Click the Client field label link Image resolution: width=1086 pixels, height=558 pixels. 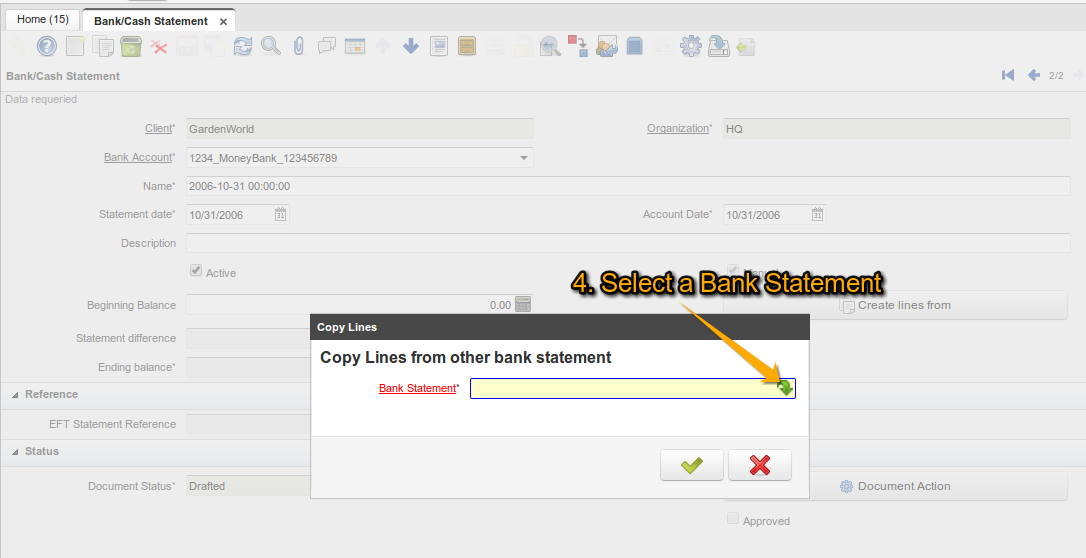(158, 128)
